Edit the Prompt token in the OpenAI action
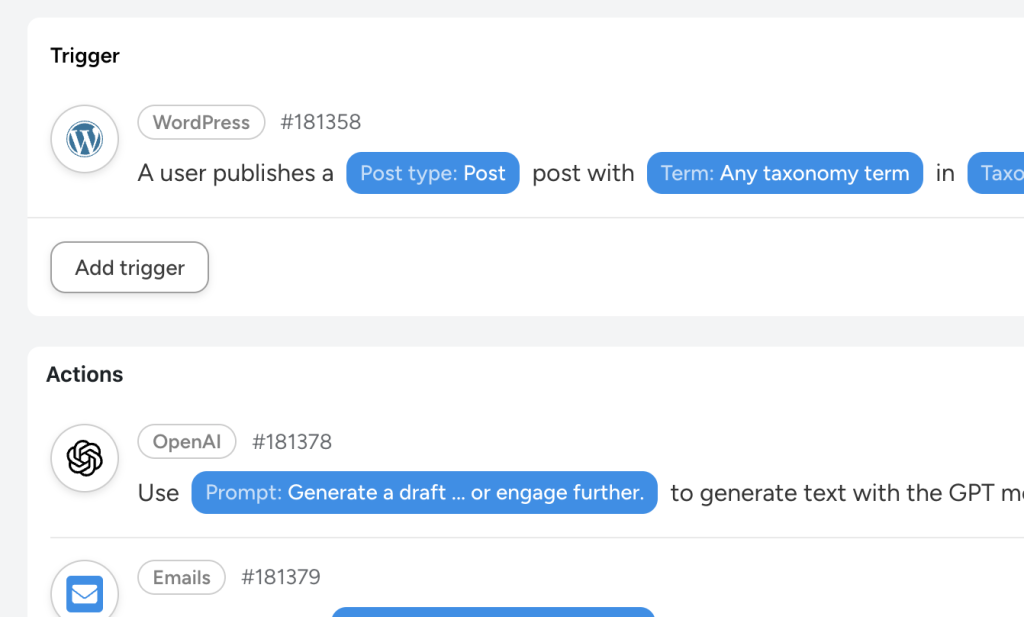The width and height of the screenshot is (1024, 617). pyautogui.click(x=424, y=493)
